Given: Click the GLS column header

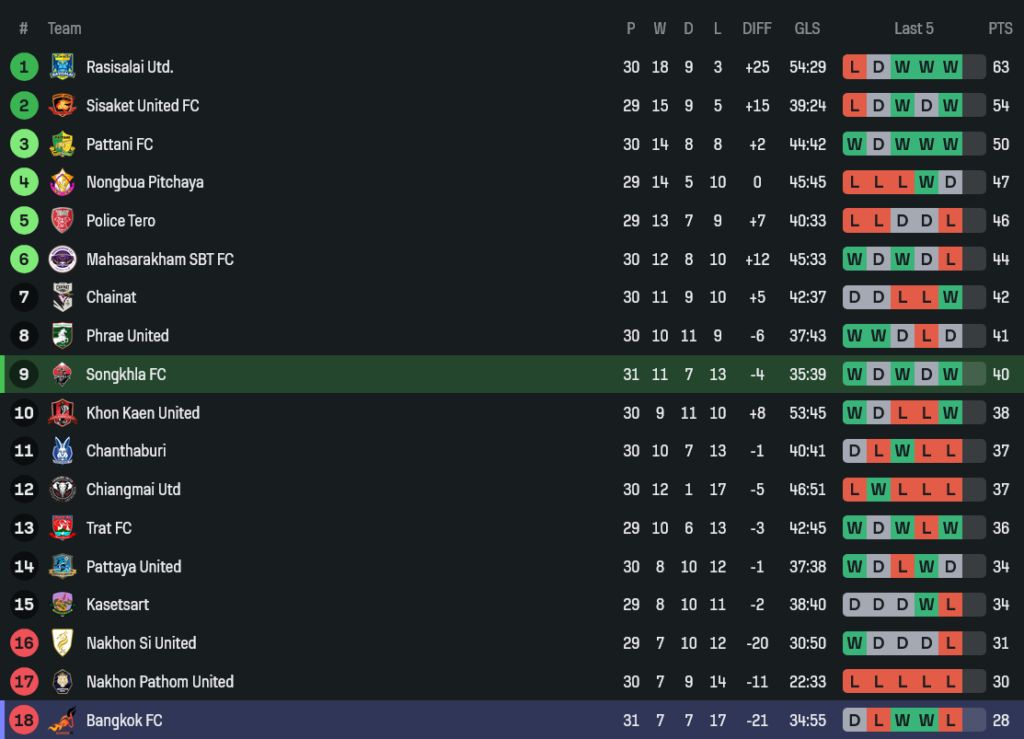Looking at the screenshot, I should [807, 28].
